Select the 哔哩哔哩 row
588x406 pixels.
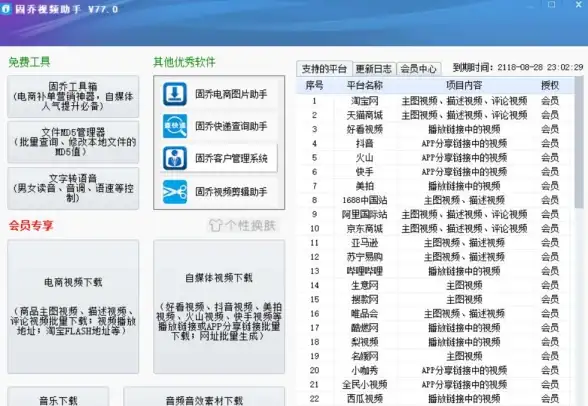pos(435,271)
